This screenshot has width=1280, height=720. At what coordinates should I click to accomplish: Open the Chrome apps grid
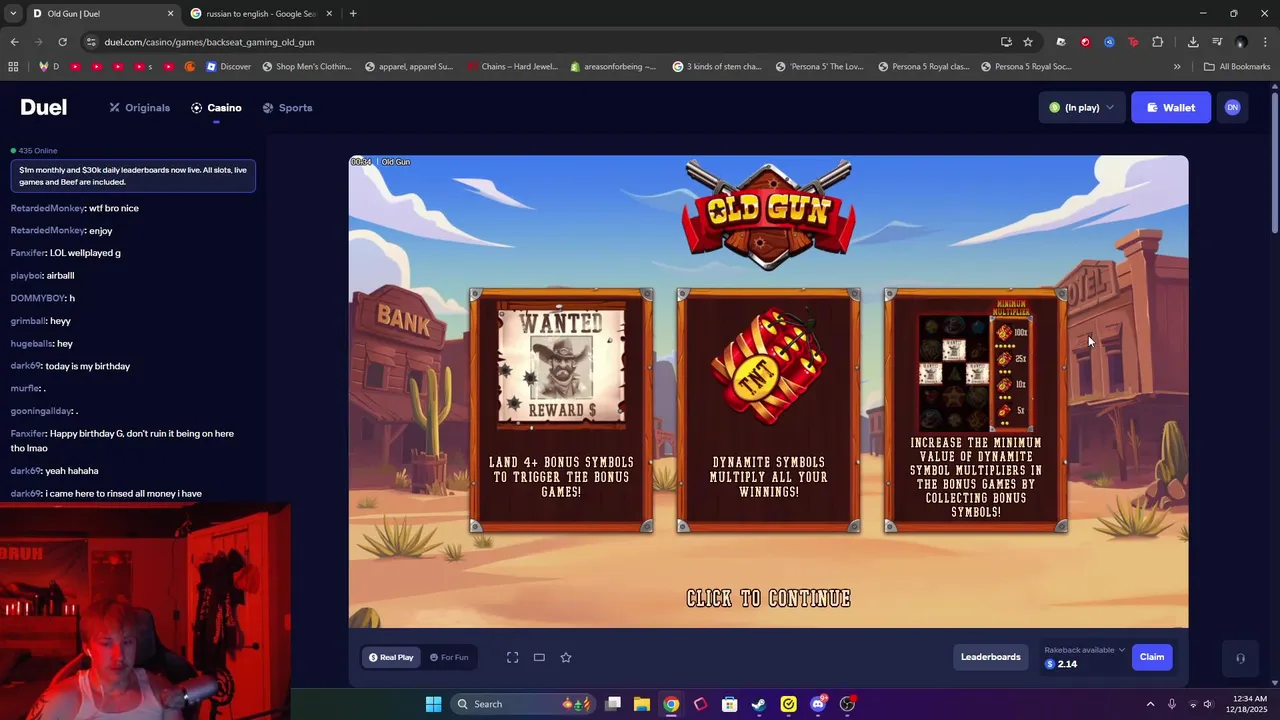tap(13, 67)
